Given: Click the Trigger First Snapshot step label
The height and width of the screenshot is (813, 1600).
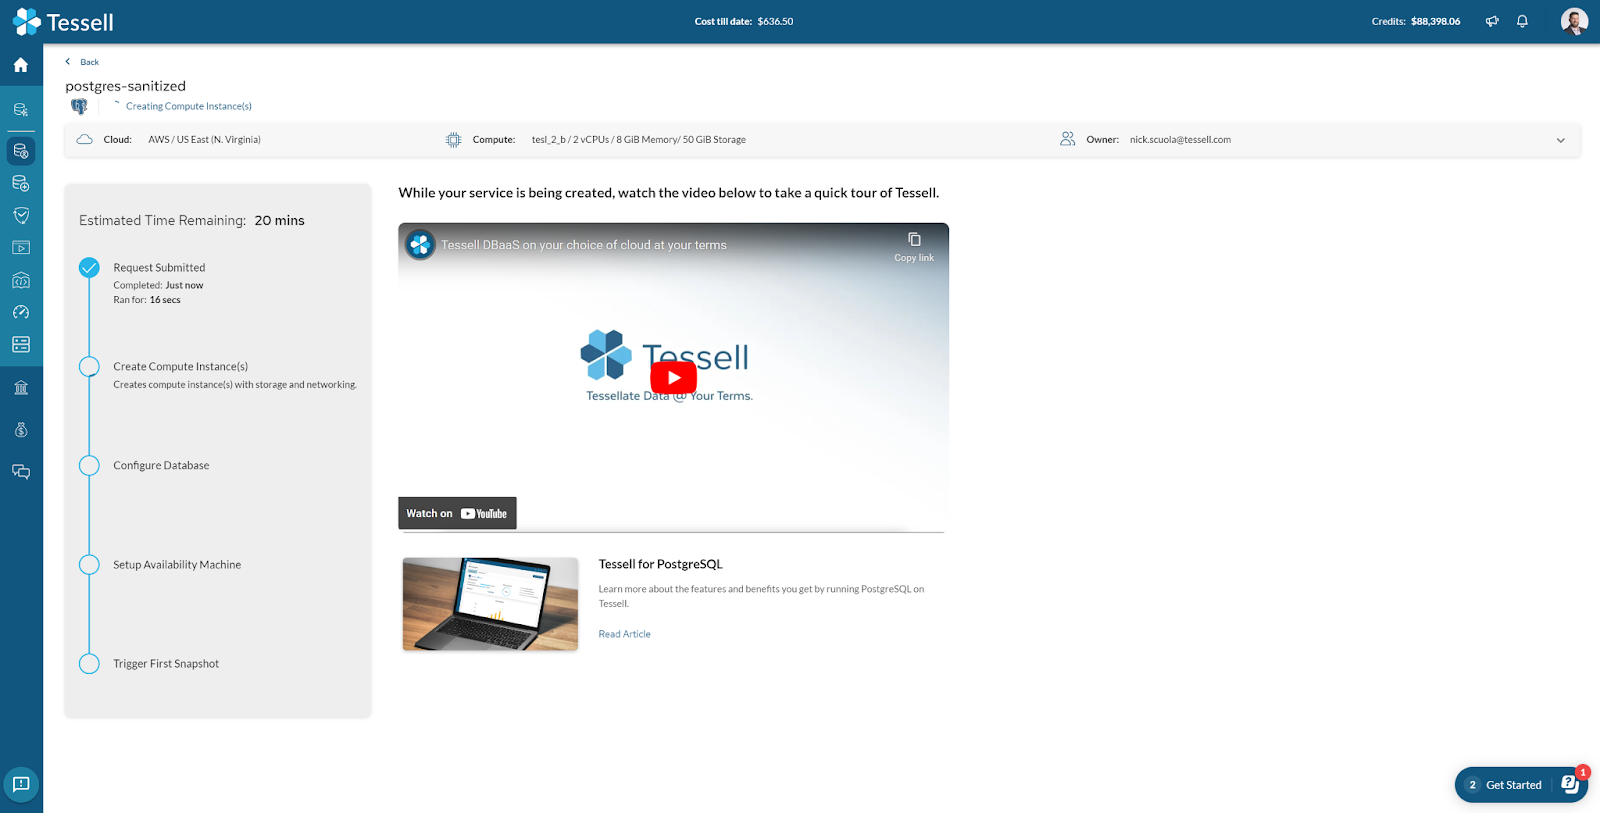Looking at the screenshot, I should 166,664.
